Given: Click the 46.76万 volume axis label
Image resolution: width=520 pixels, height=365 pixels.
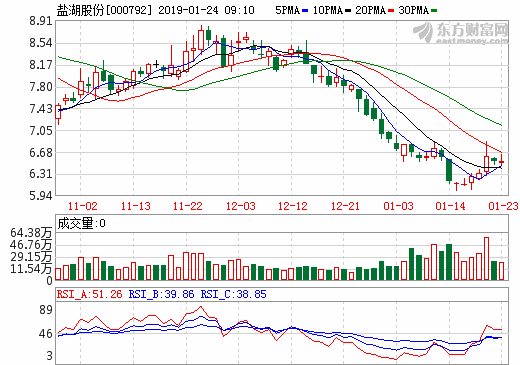Looking at the screenshot, I should coord(31,245).
